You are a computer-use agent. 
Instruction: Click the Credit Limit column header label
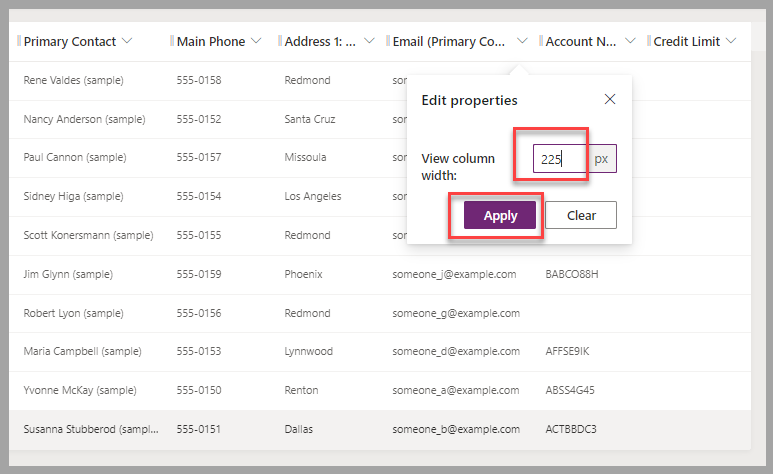point(687,41)
